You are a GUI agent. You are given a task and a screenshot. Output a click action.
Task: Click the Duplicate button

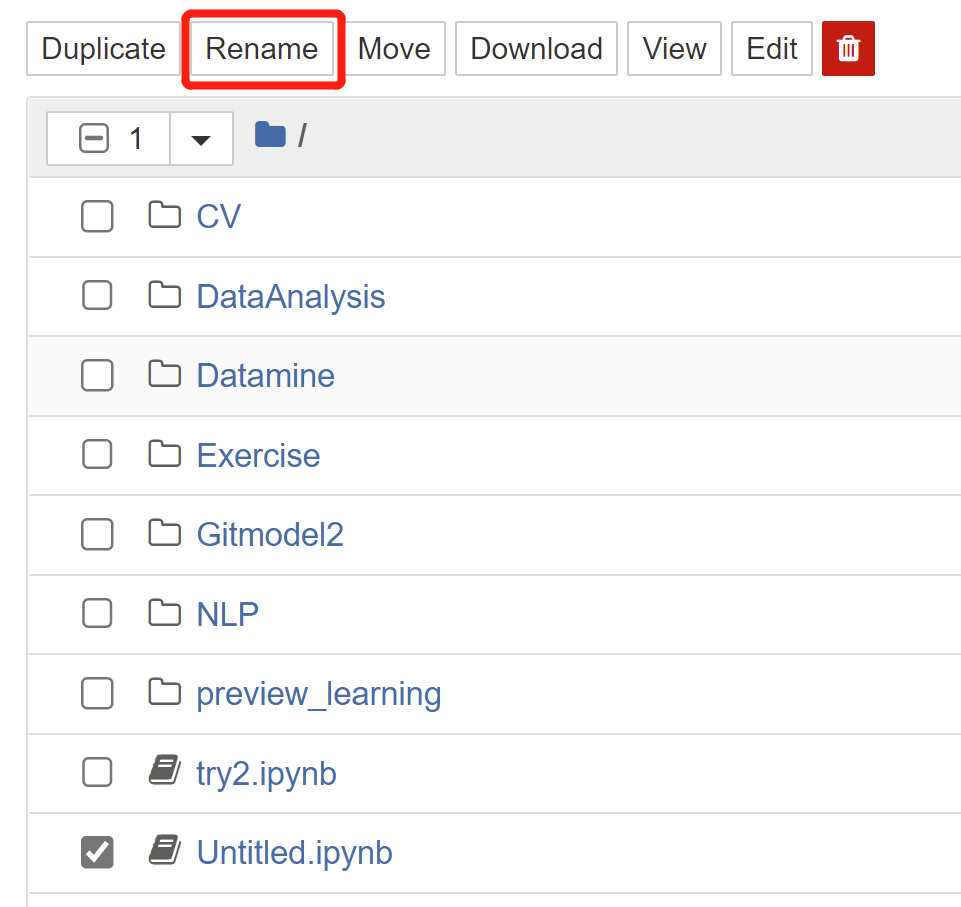(x=104, y=49)
